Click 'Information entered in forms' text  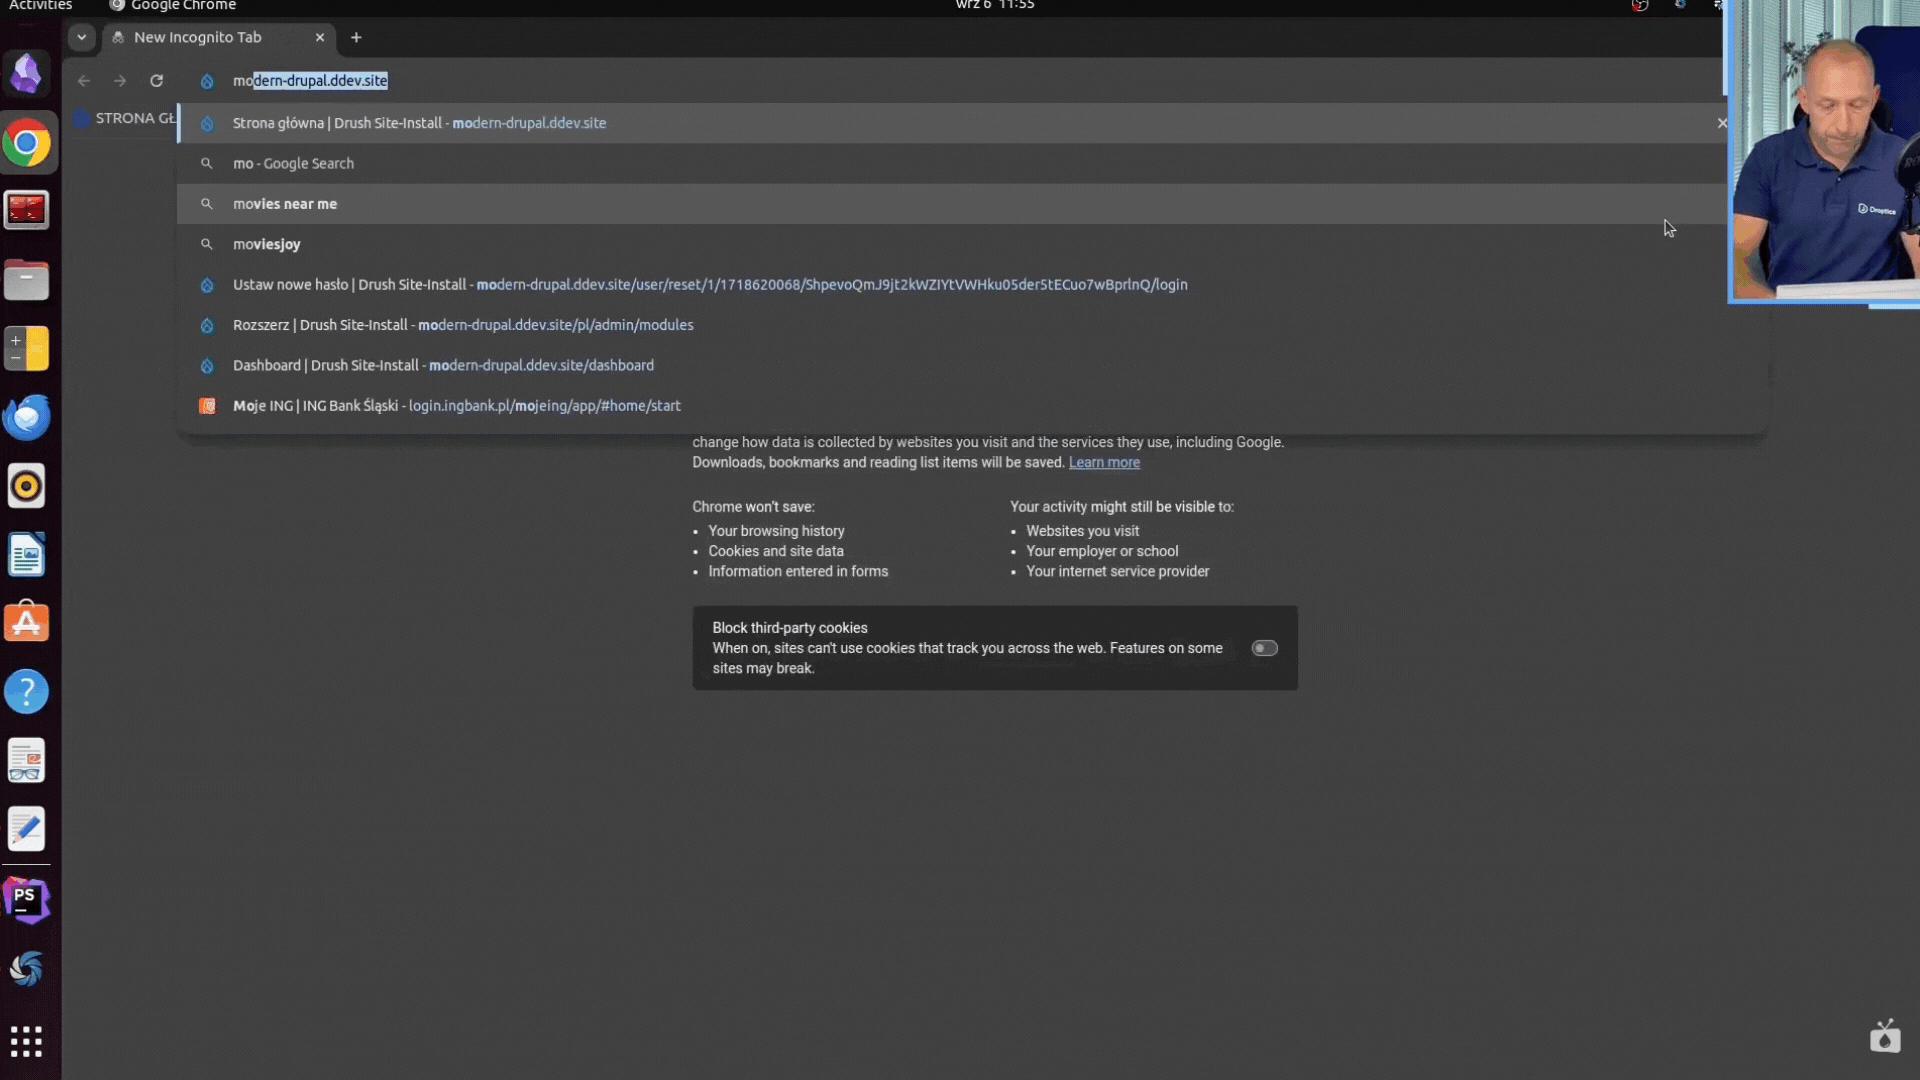tap(798, 571)
